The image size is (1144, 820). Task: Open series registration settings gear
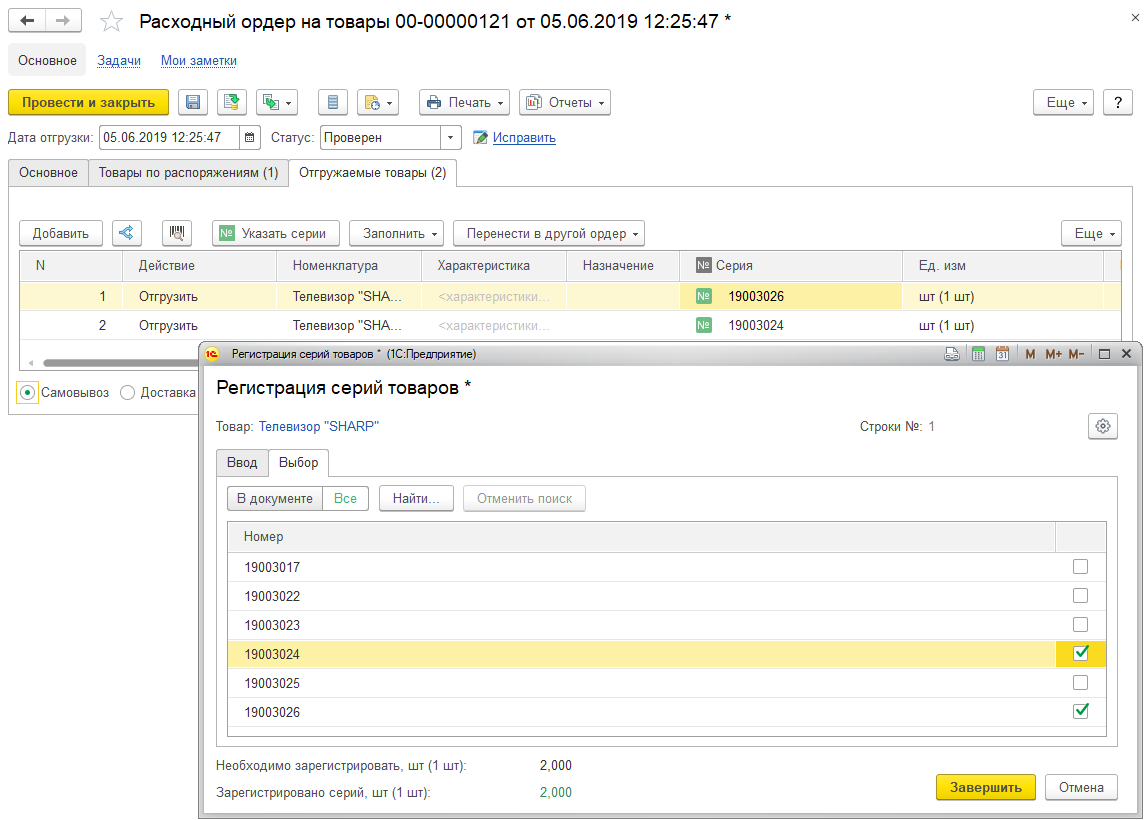tap(1102, 426)
